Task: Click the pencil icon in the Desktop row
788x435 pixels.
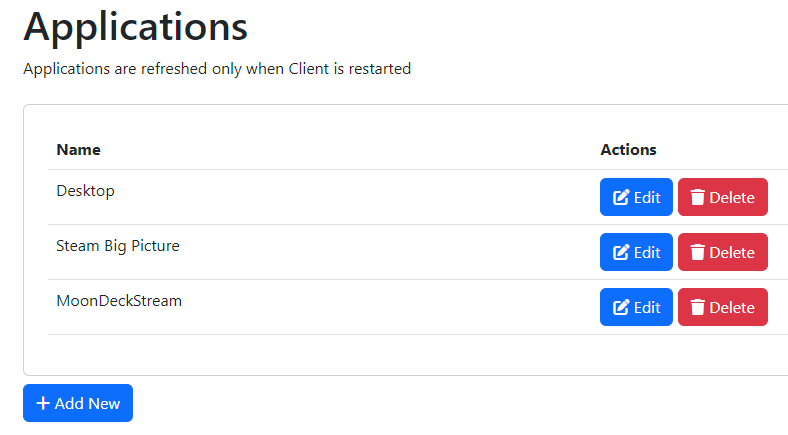Action: [621, 198]
